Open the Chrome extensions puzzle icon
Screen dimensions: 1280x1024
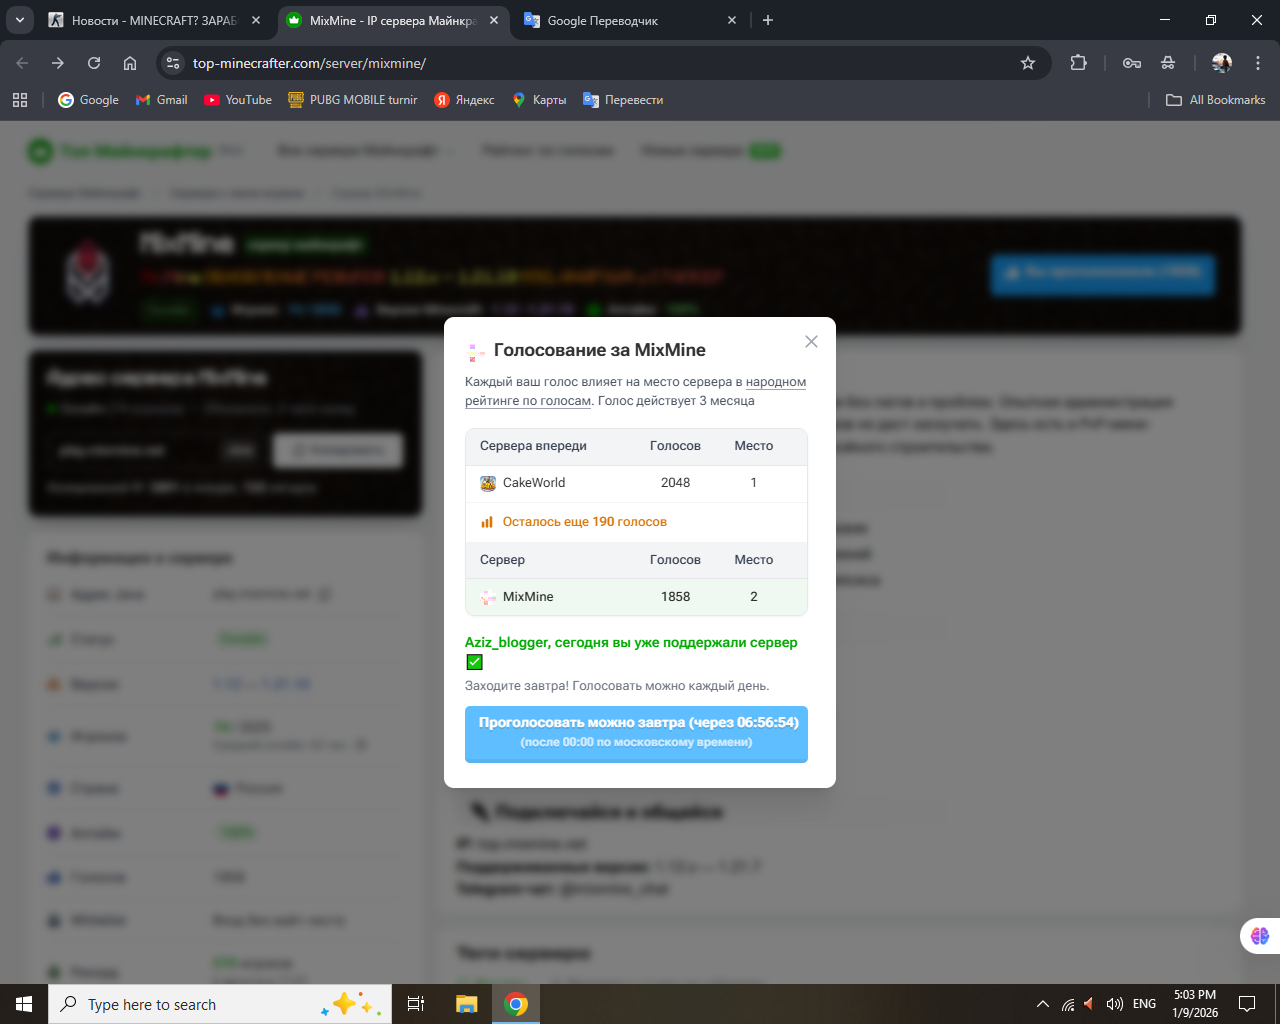(x=1078, y=63)
